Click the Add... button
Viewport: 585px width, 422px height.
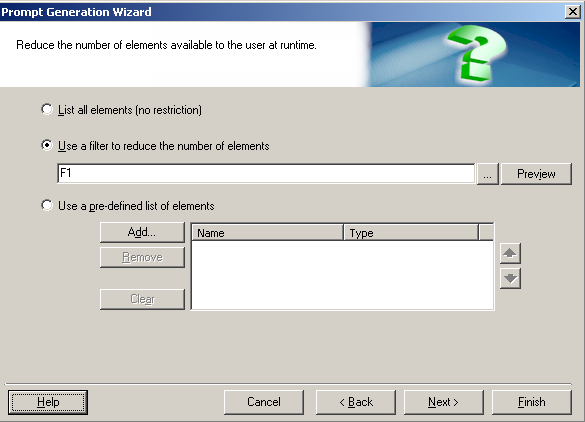tap(142, 232)
